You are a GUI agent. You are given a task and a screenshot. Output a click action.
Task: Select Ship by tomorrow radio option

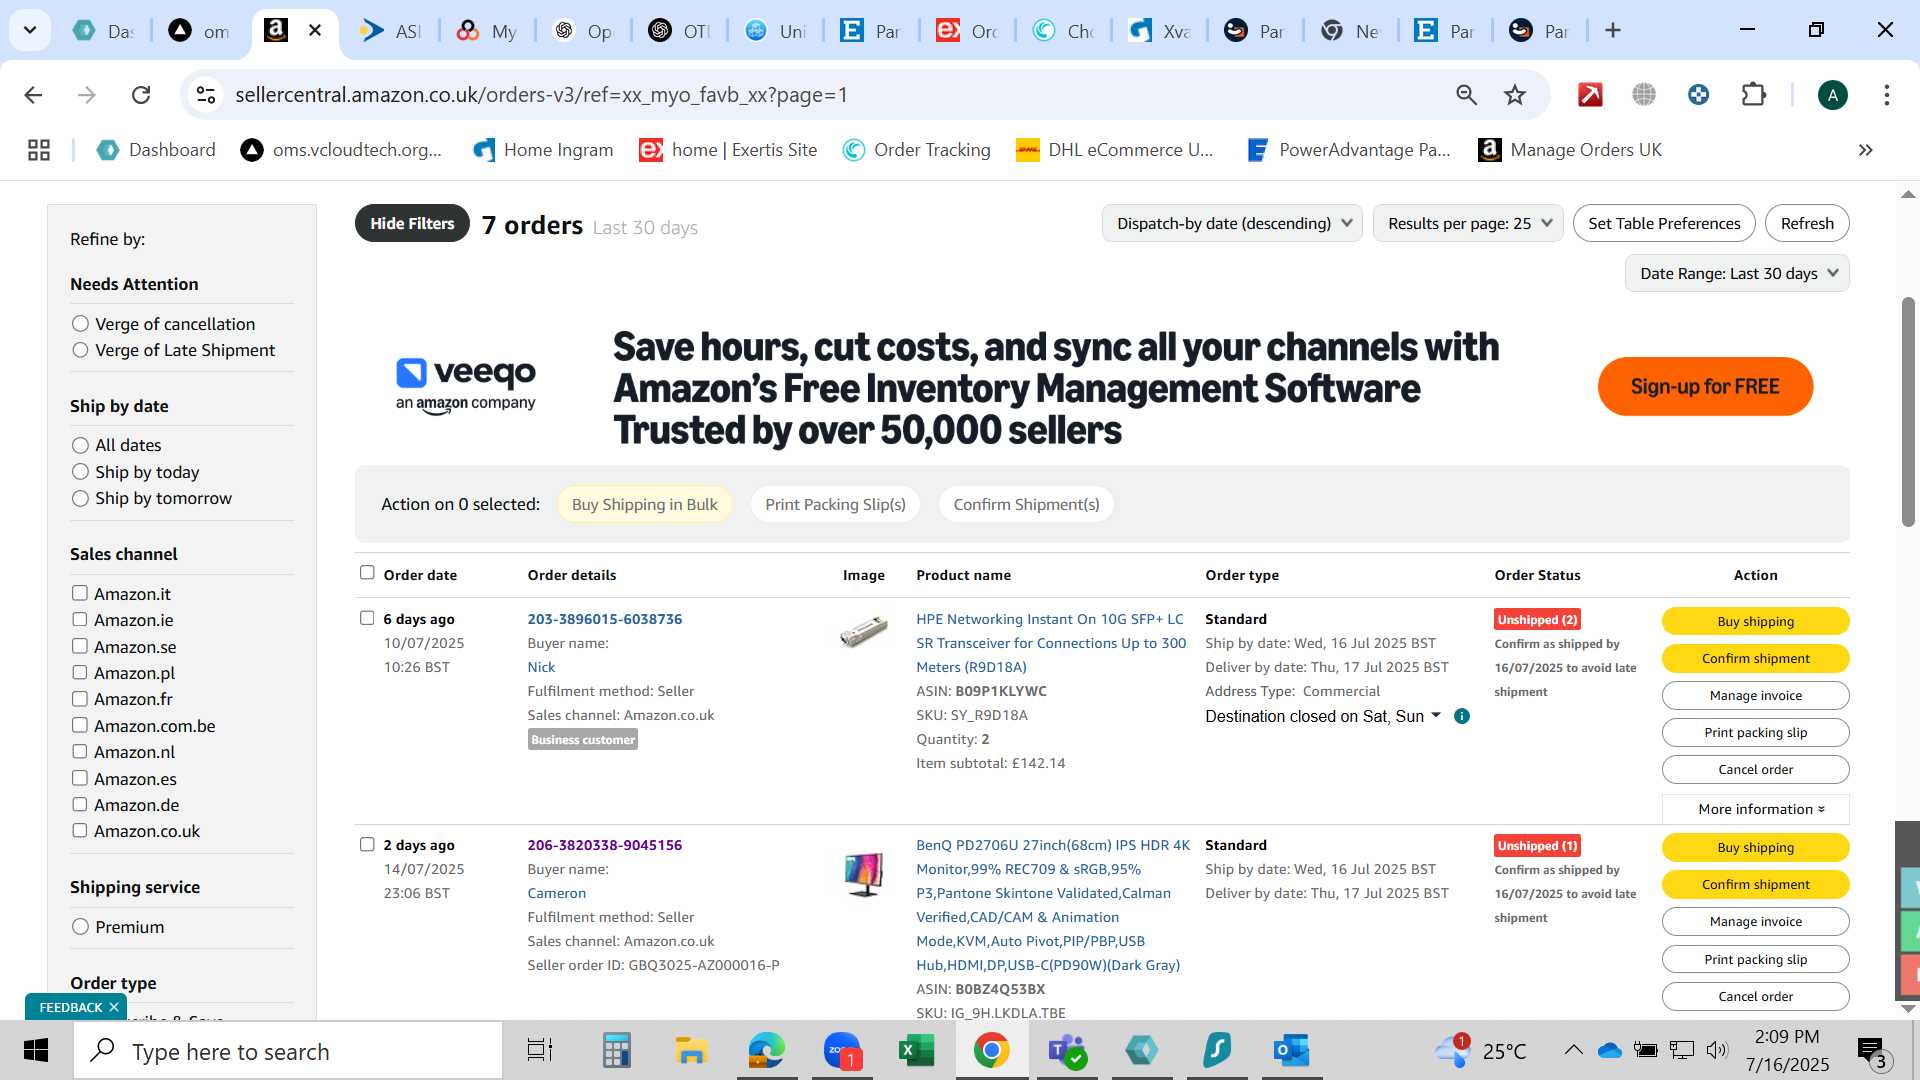pos(81,498)
